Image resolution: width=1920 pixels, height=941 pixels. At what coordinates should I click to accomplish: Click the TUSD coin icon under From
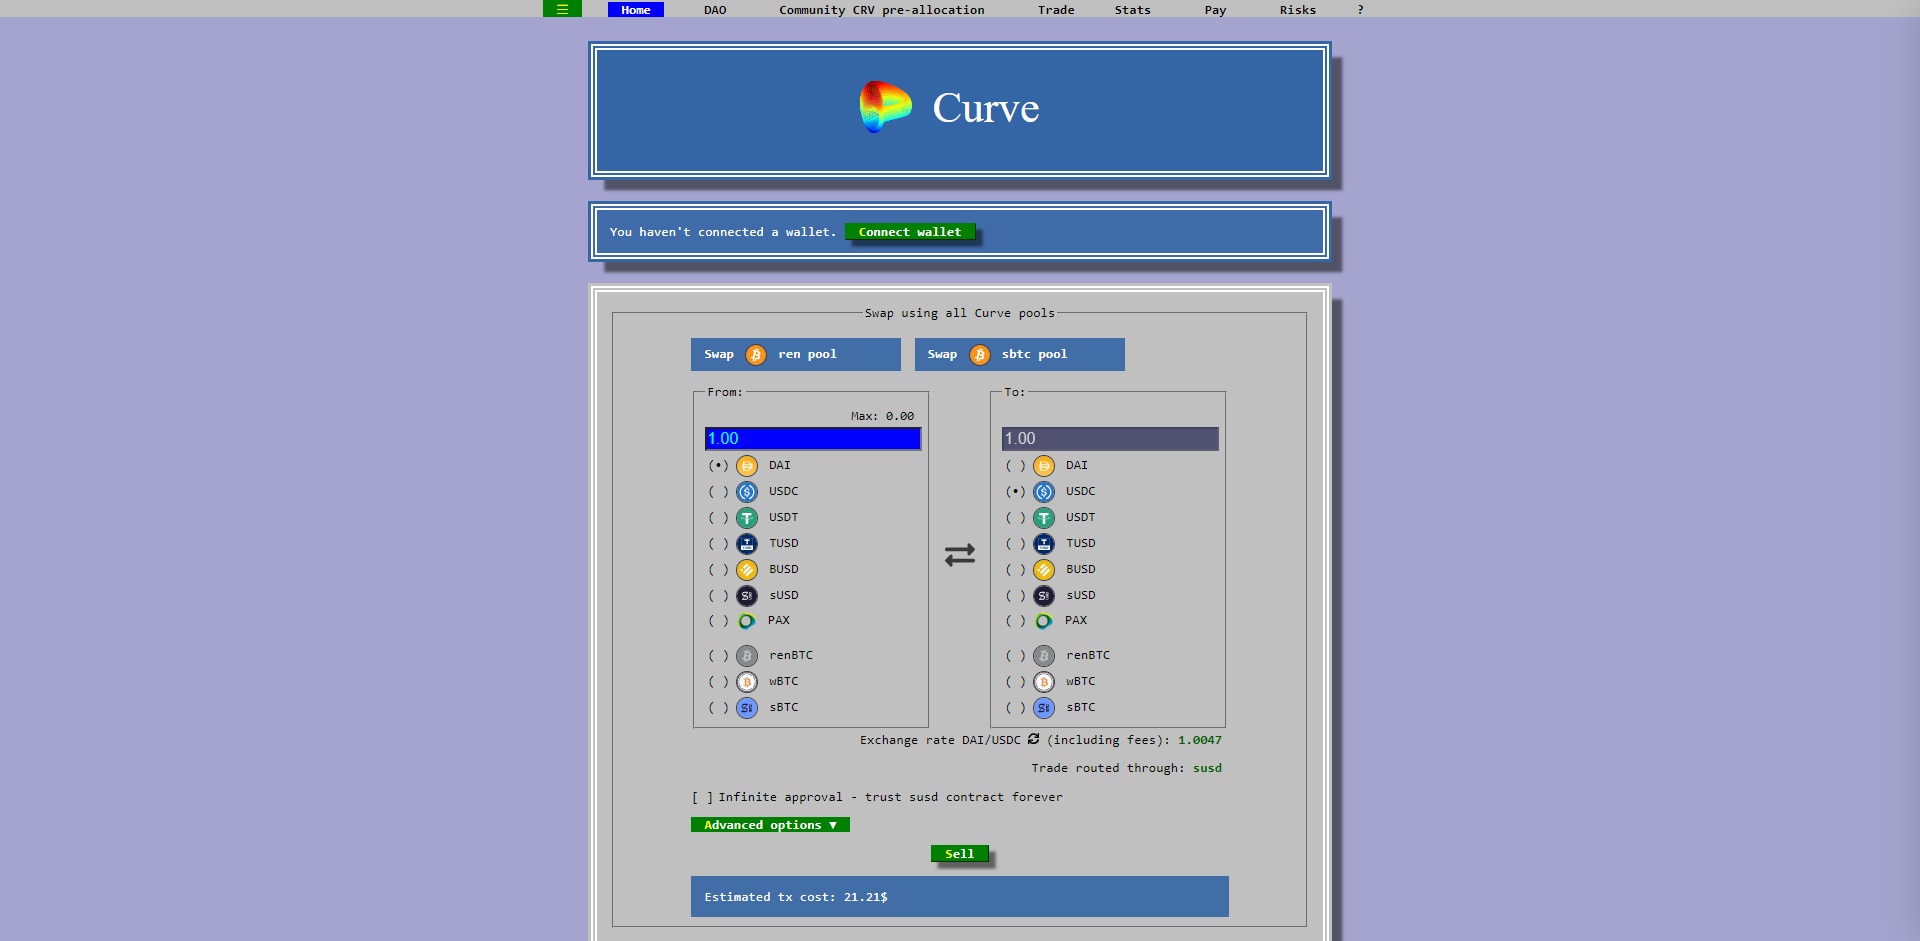tap(747, 544)
